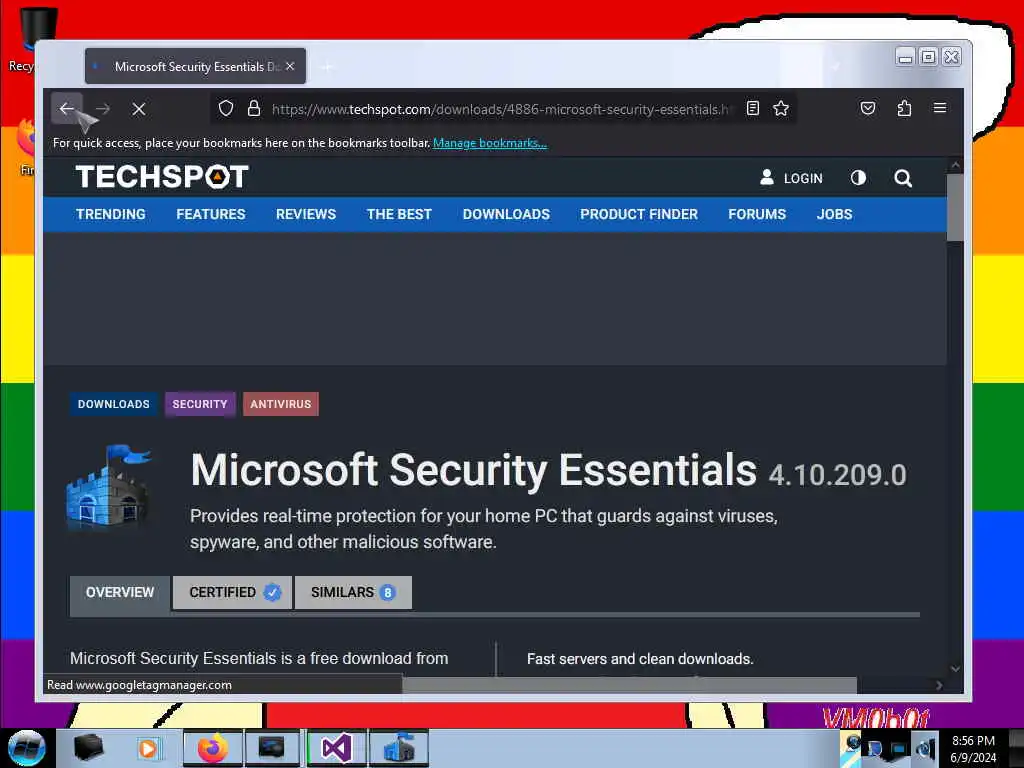Click the scrollbar down arrow
The width and height of the screenshot is (1024, 768).
(x=955, y=669)
